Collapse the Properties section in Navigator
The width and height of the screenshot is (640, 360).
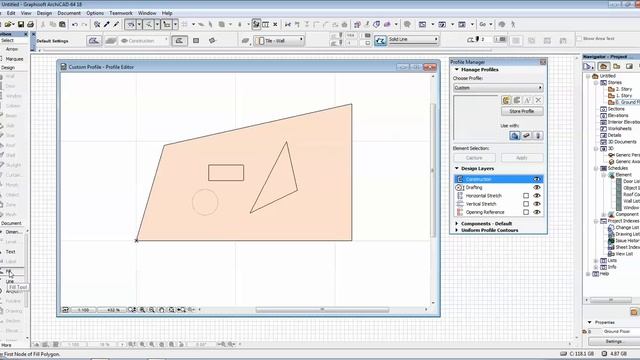click(x=589, y=322)
